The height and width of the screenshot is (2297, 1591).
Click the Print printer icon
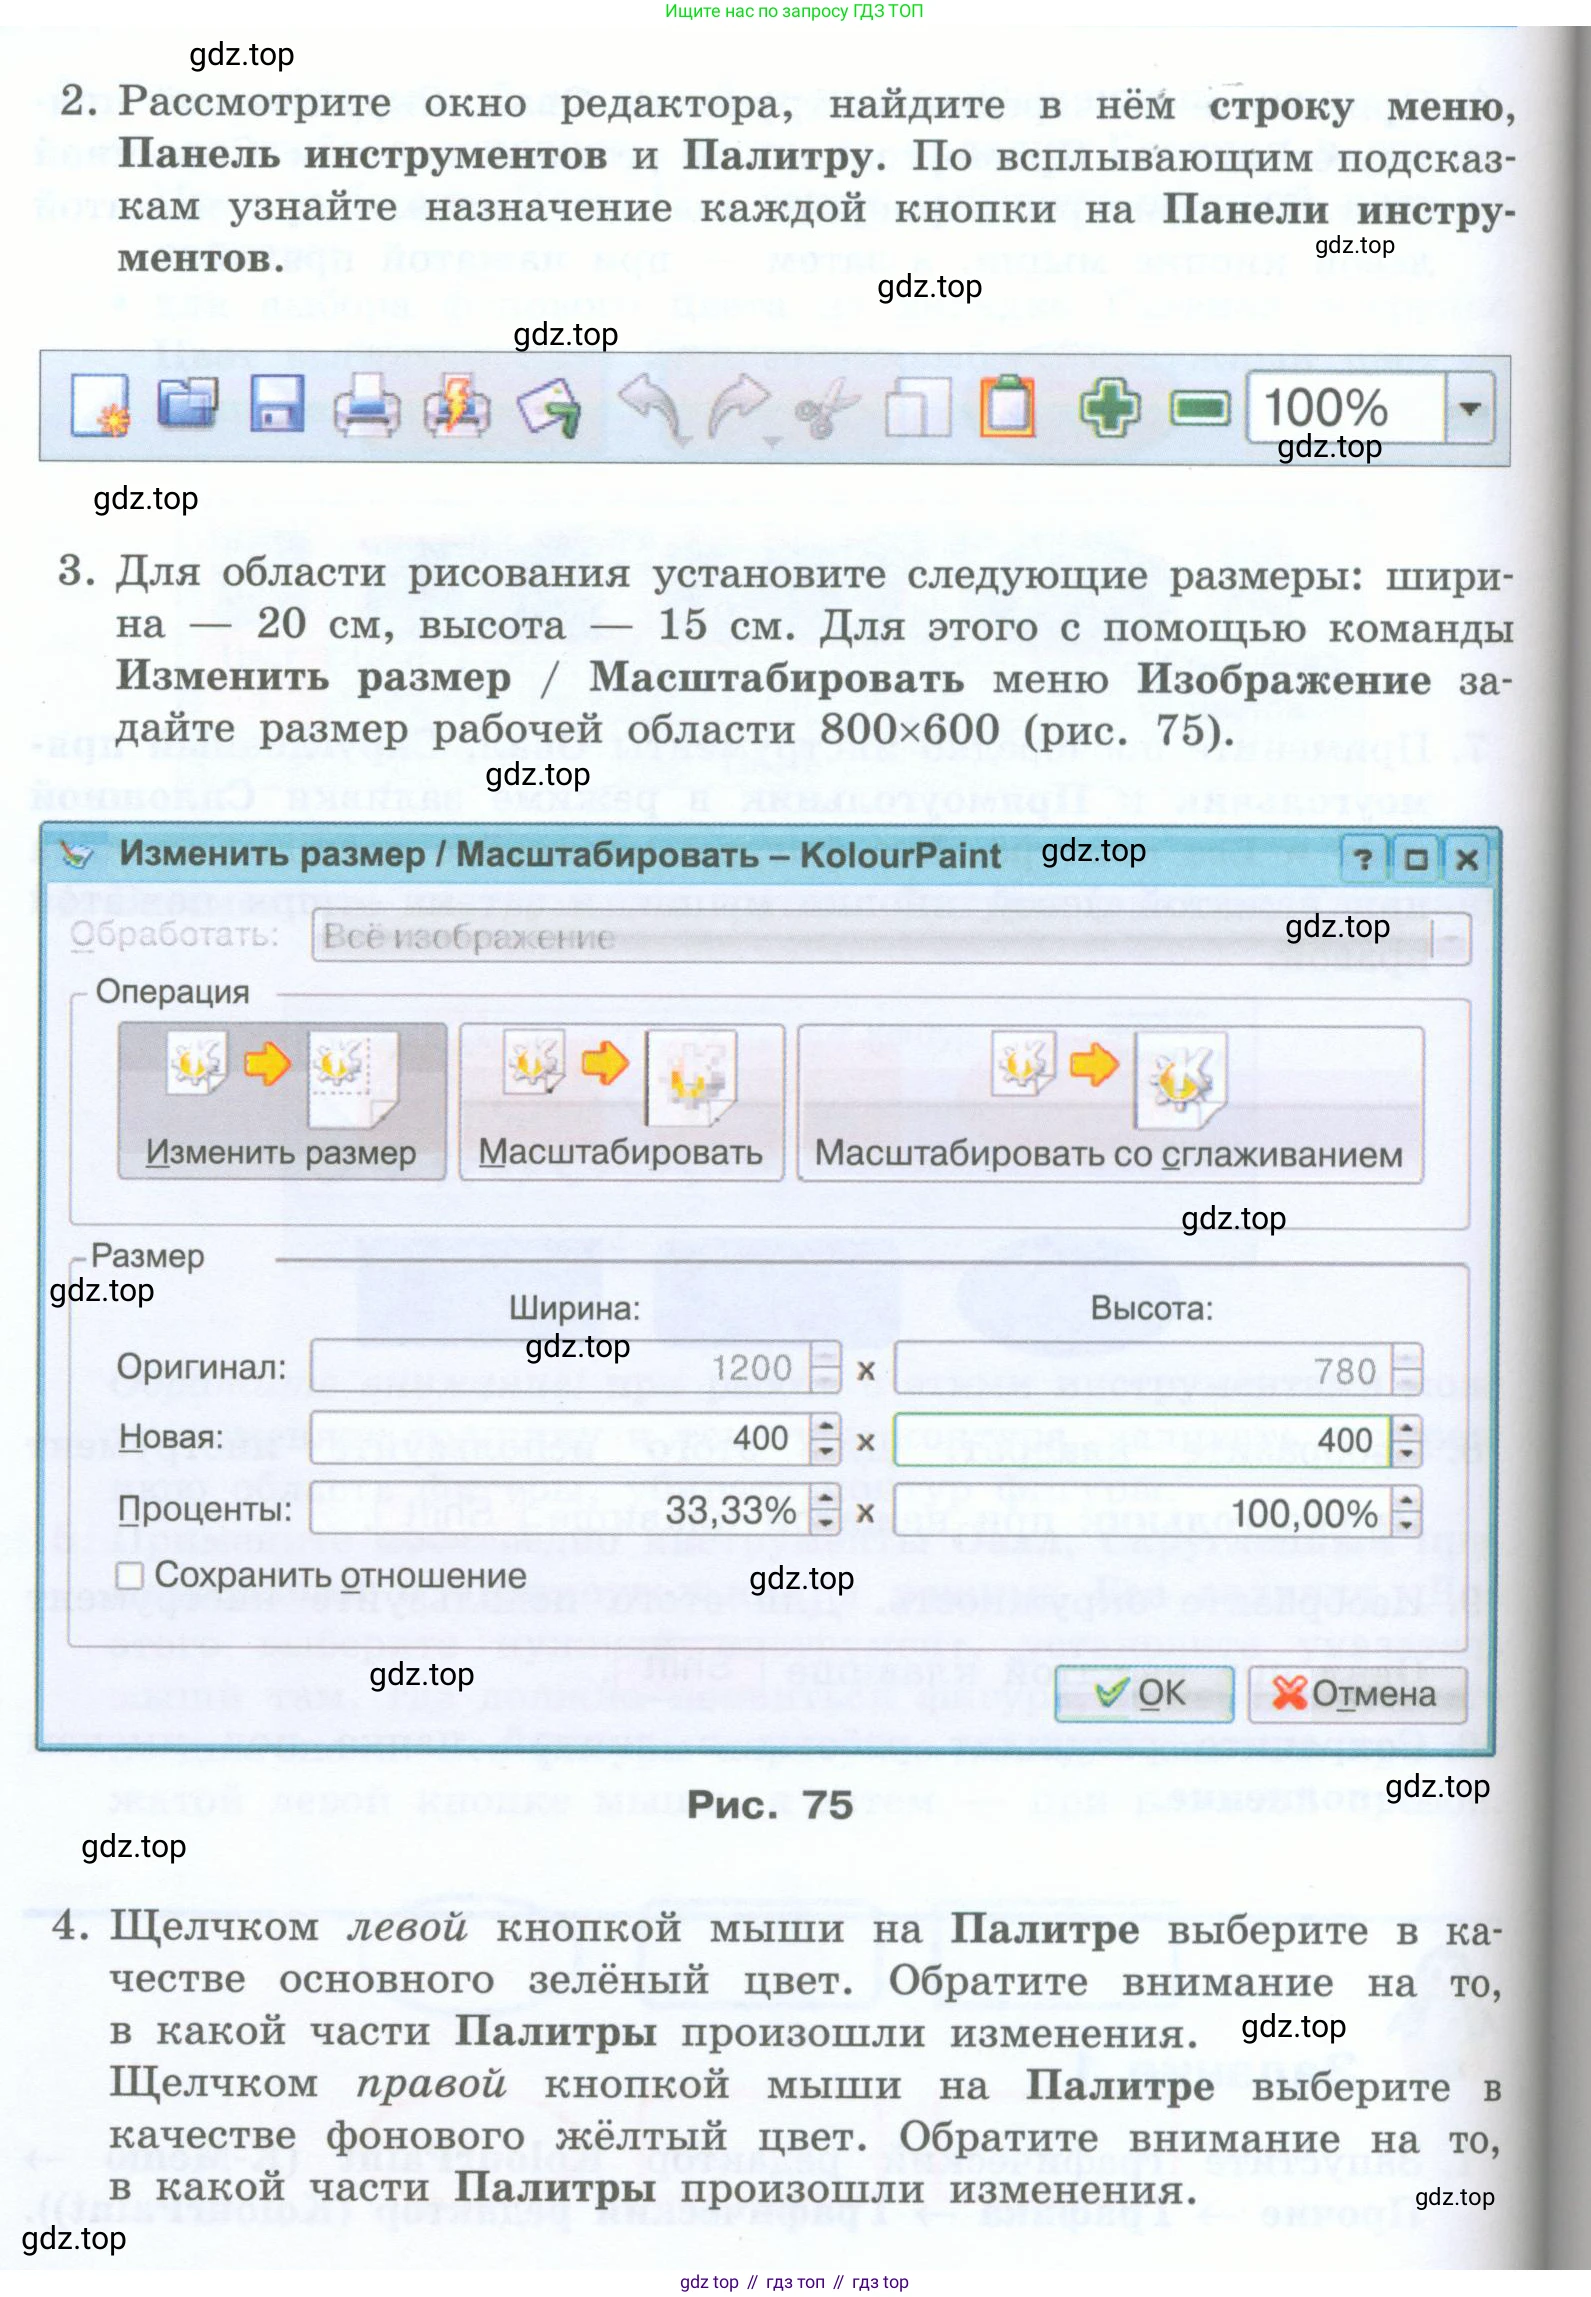click(x=367, y=406)
